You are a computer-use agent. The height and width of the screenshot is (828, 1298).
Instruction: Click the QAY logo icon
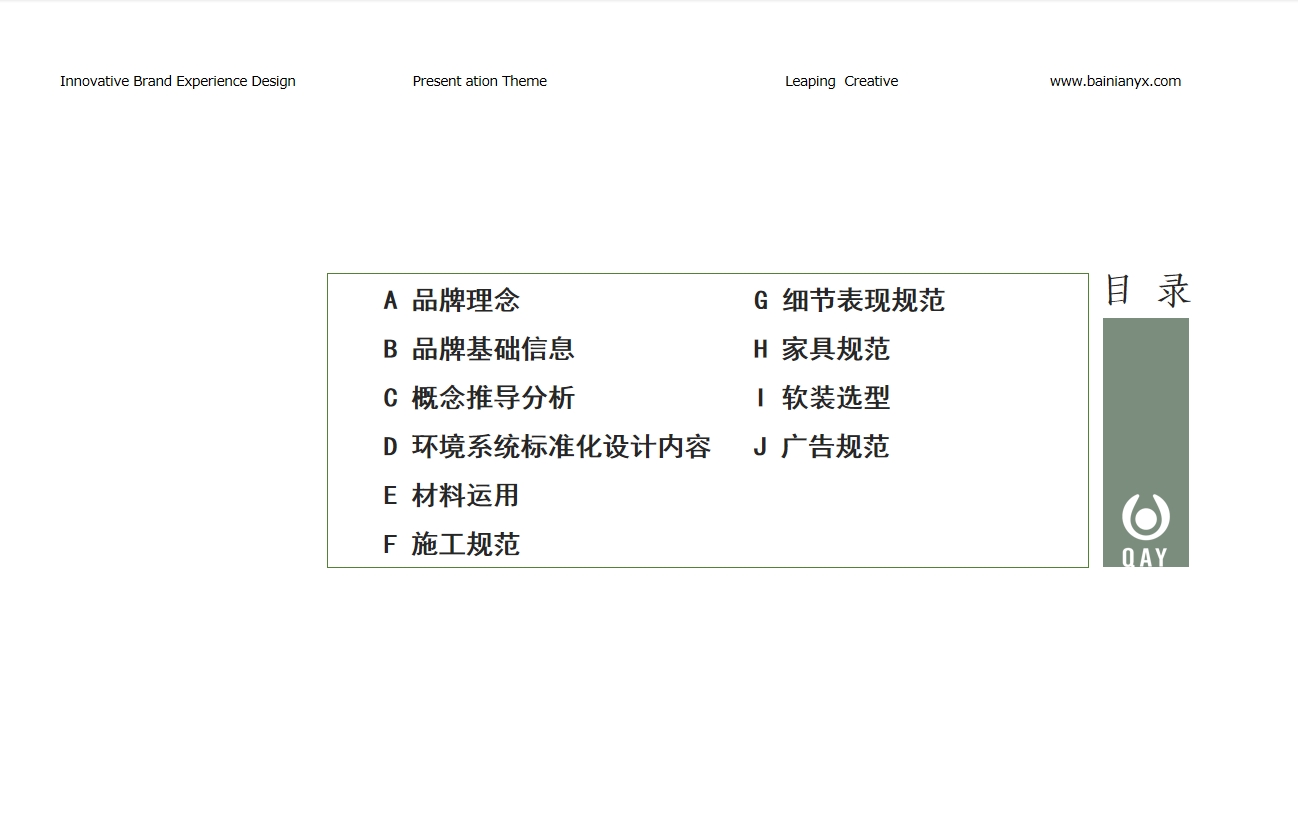[x=1145, y=517]
